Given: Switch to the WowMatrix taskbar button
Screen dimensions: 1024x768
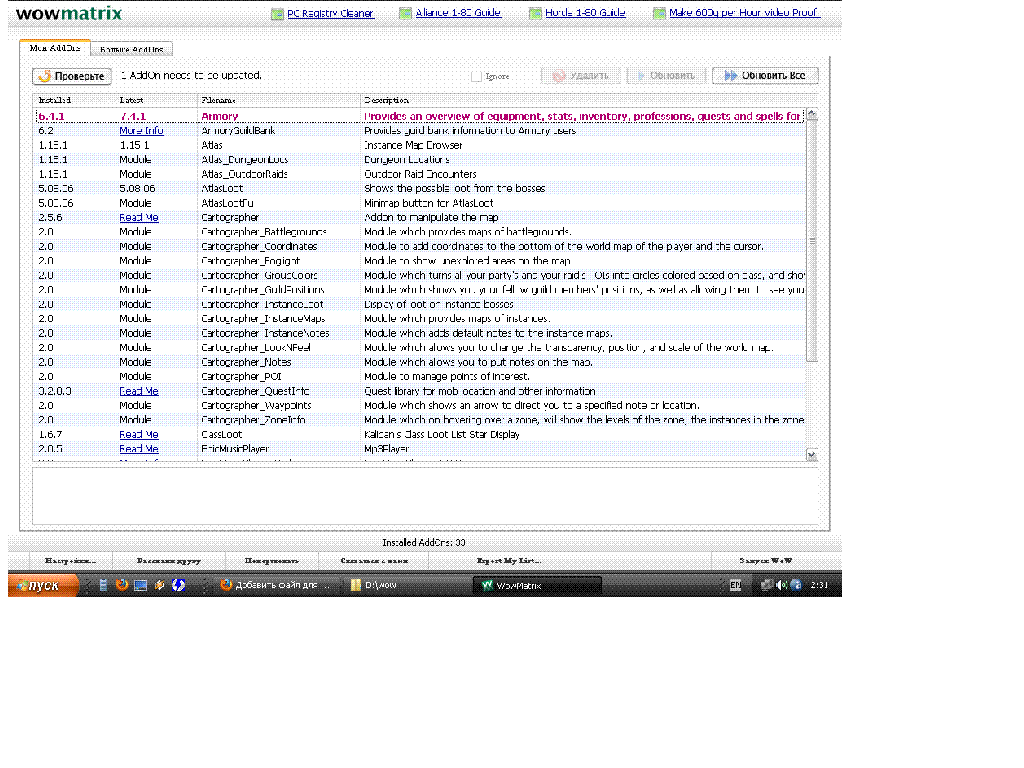Looking at the screenshot, I should 539,585.
